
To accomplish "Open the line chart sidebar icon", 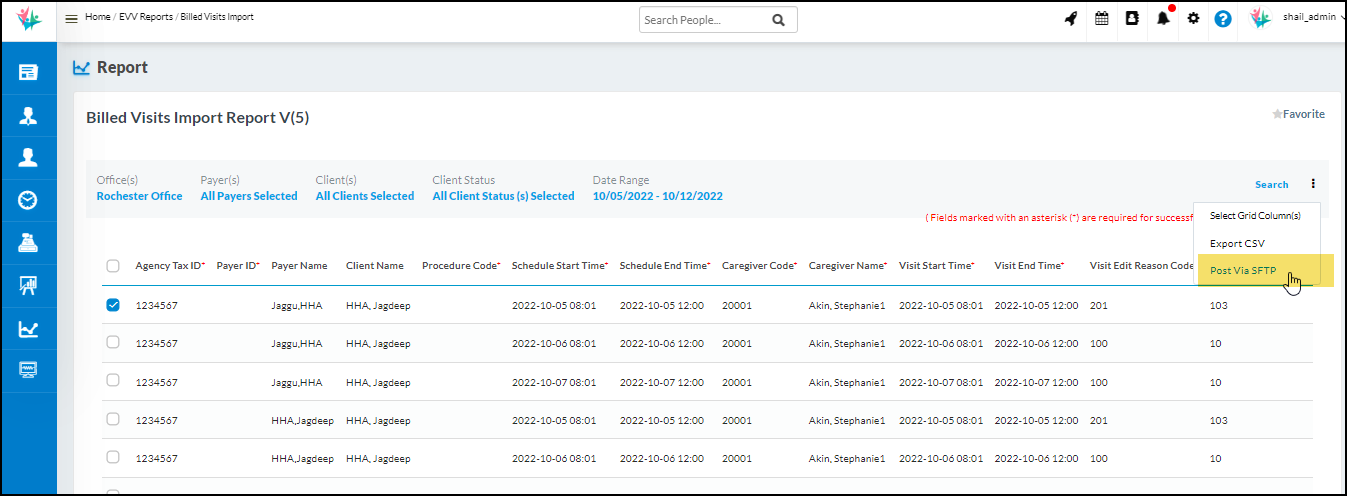I will point(28,328).
